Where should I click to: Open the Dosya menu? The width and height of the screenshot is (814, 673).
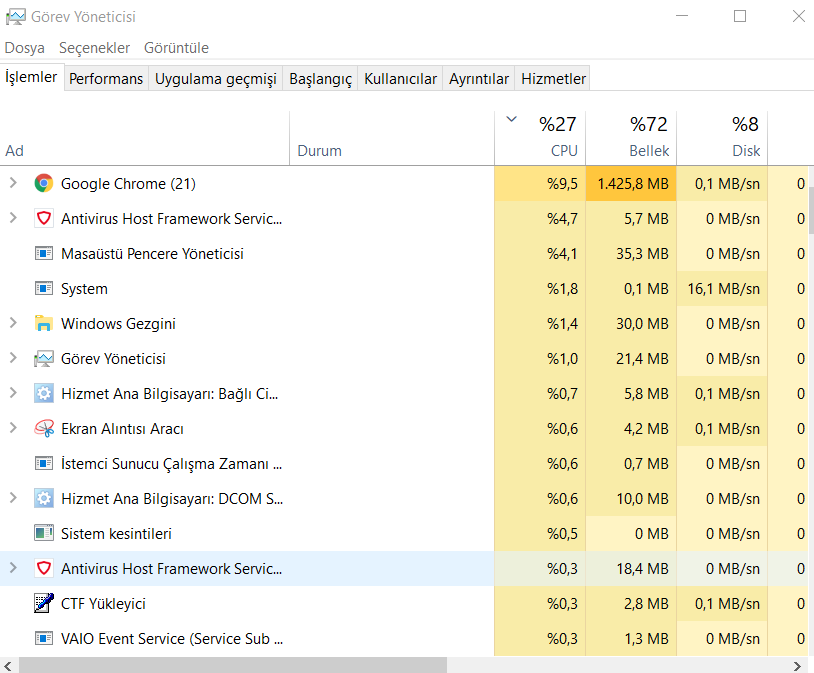[24, 48]
